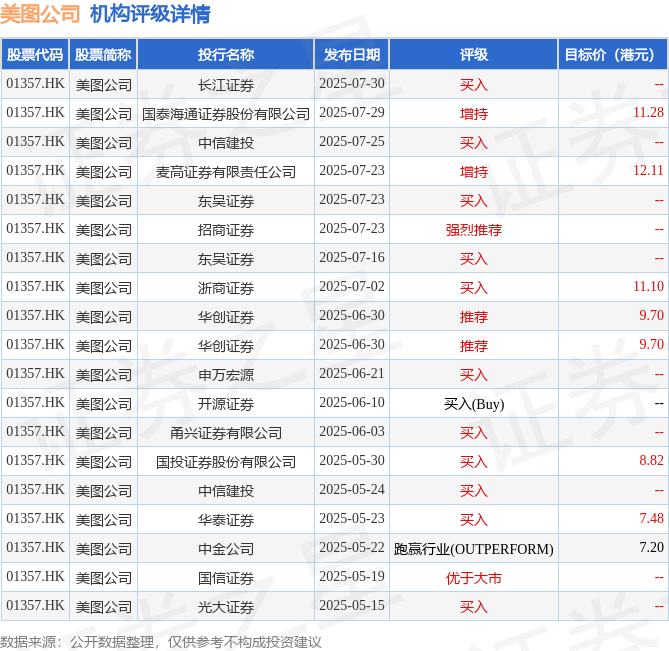Click the 评级 column header
This screenshot has height=651, width=669.
(474, 55)
